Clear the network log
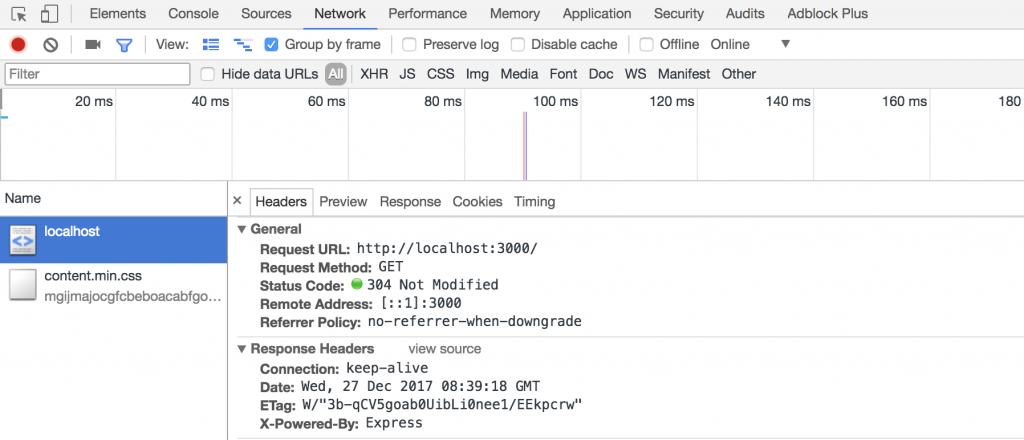The image size is (1024, 440). pyautogui.click(x=50, y=45)
